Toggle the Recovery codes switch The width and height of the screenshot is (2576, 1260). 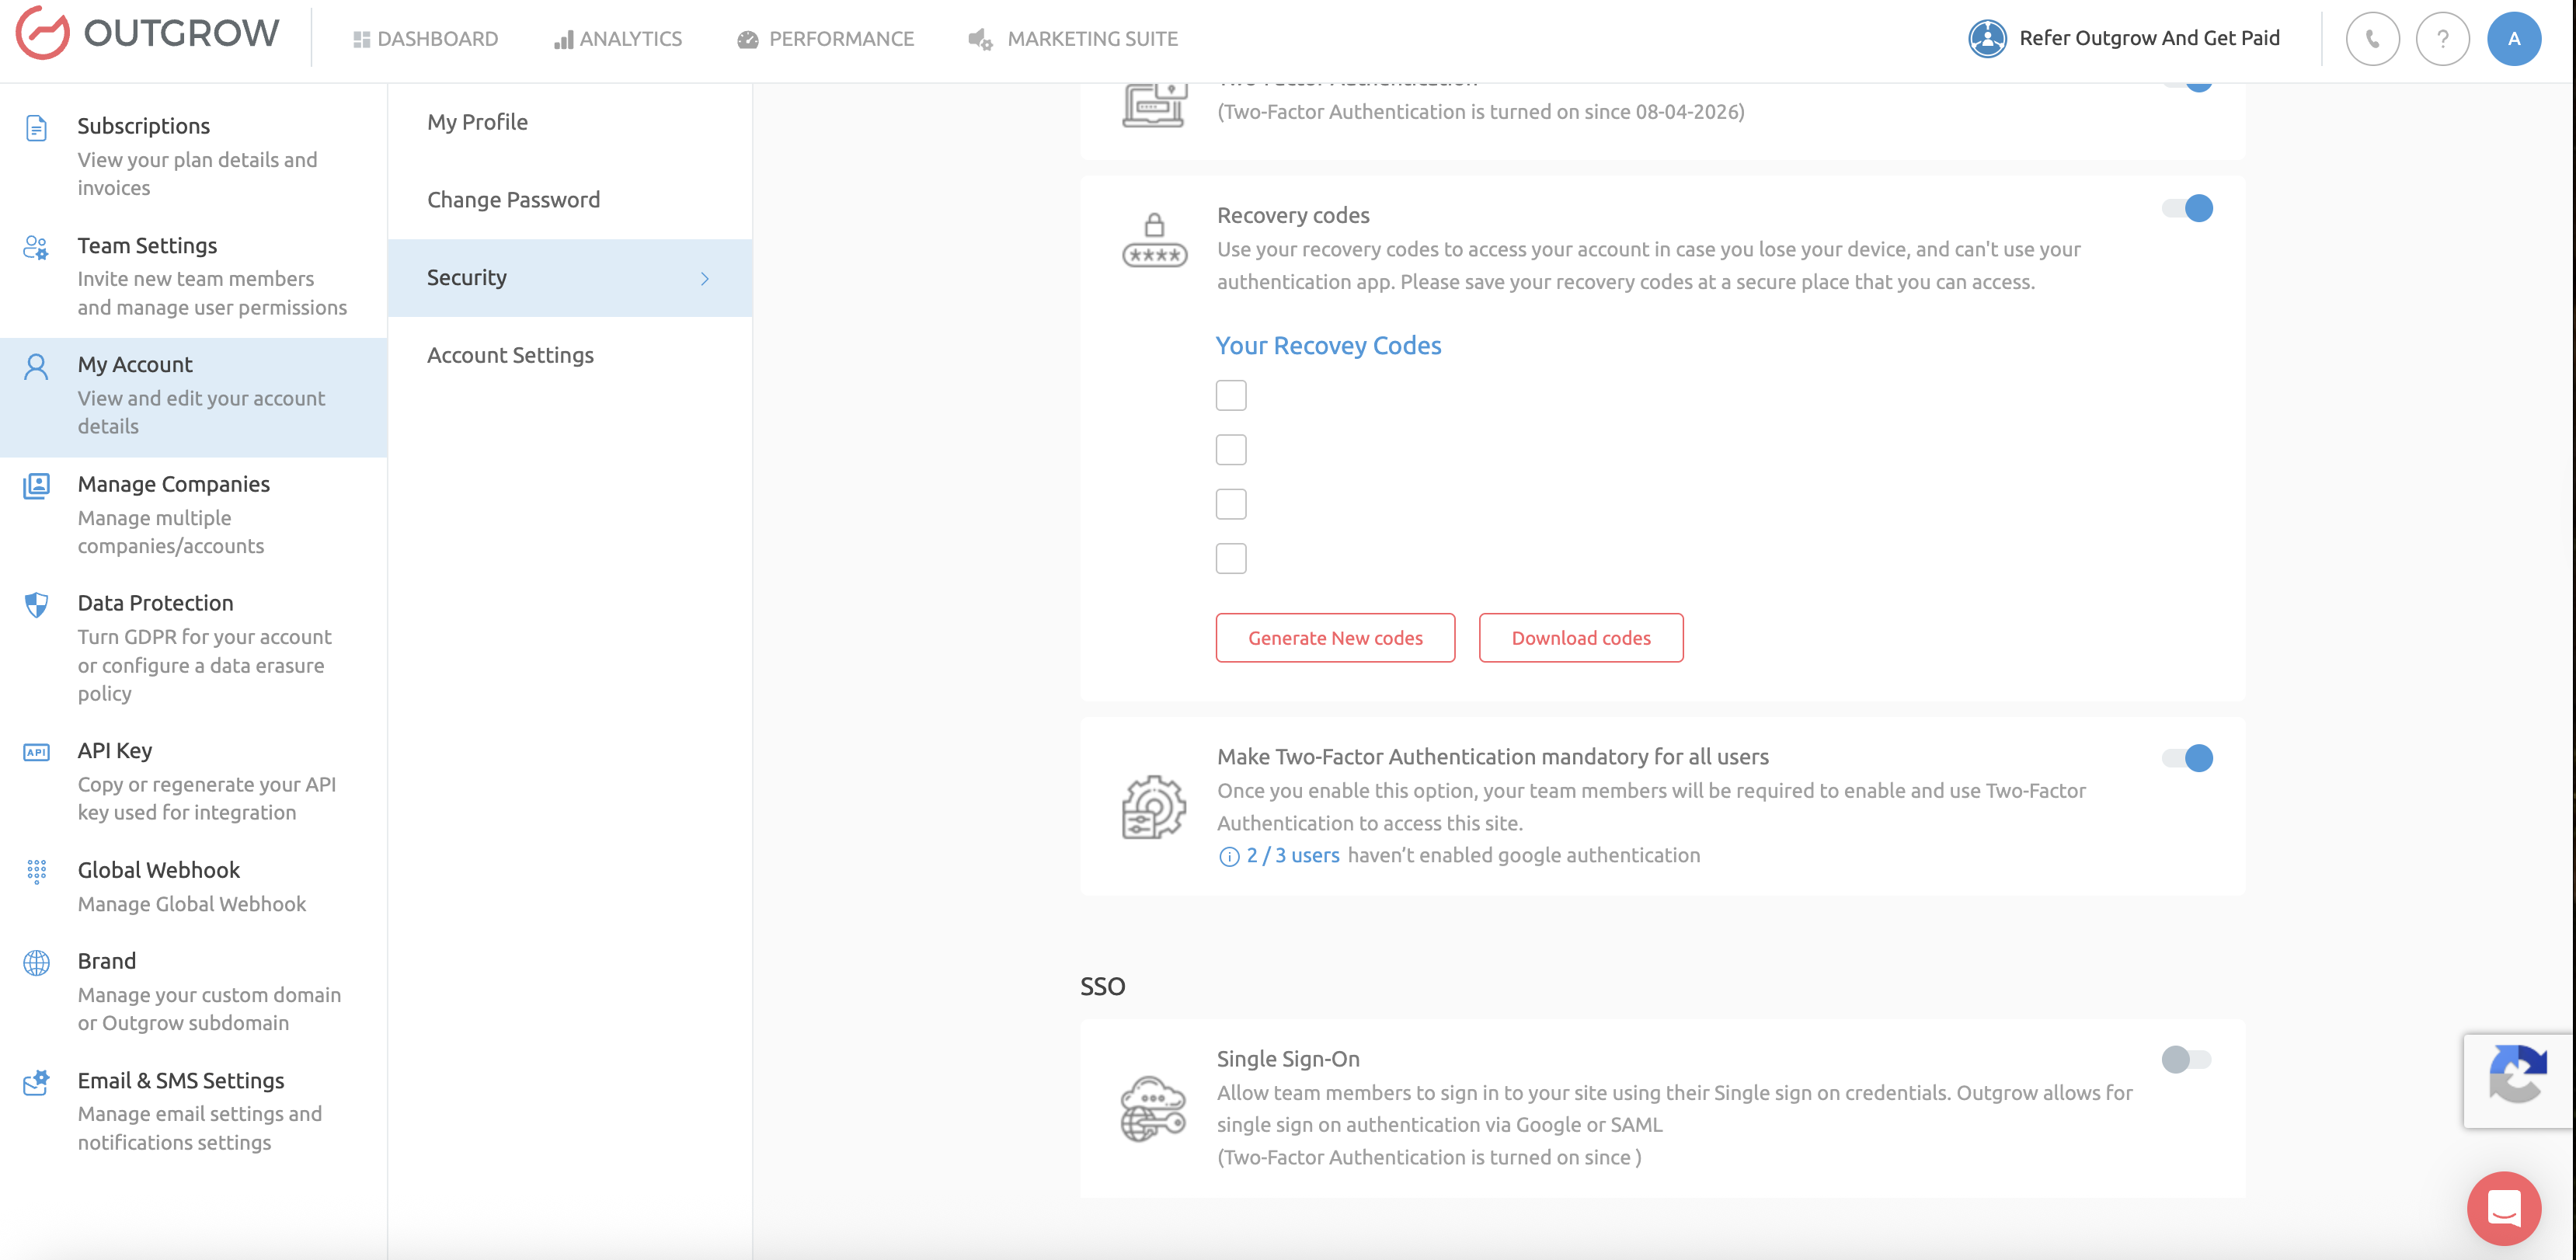(x=2188, y=208)
